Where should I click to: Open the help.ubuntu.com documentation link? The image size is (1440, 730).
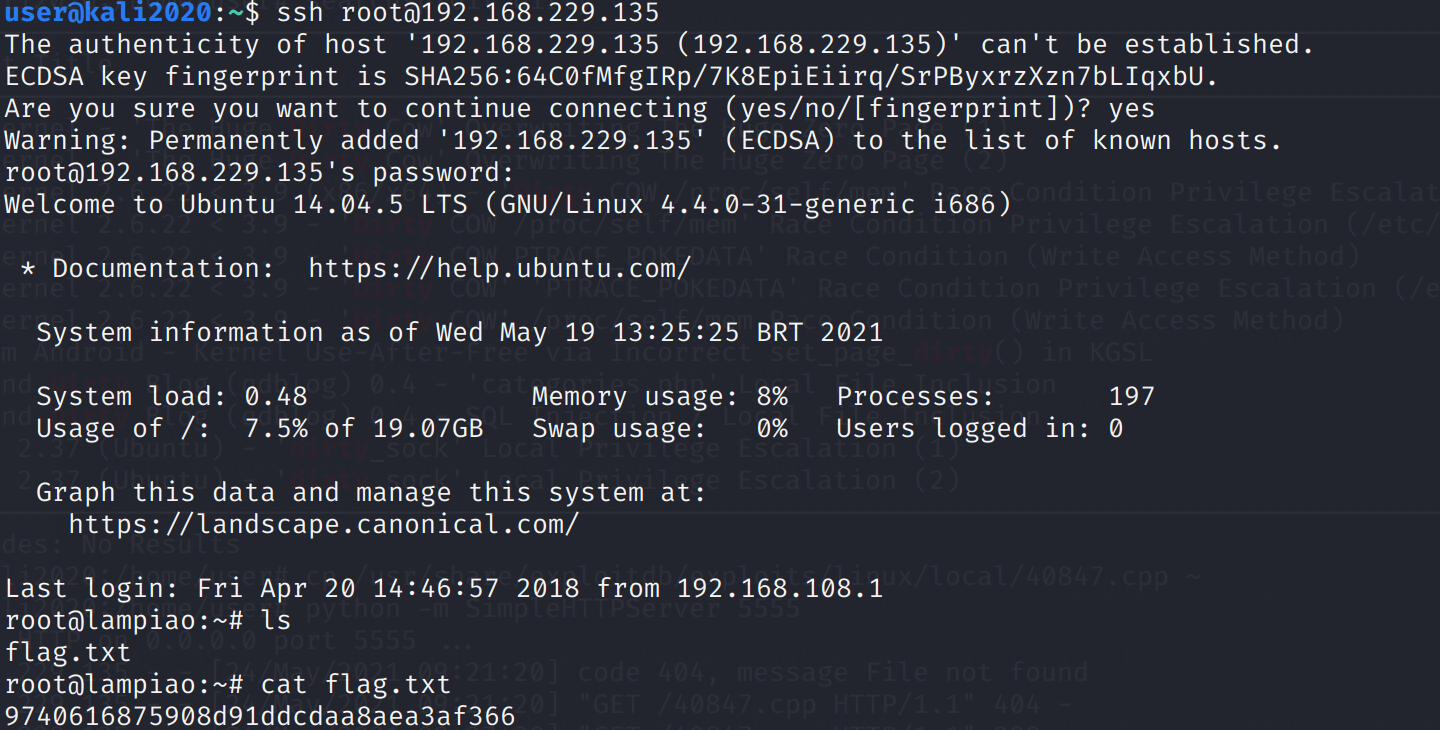coord(499,268)
